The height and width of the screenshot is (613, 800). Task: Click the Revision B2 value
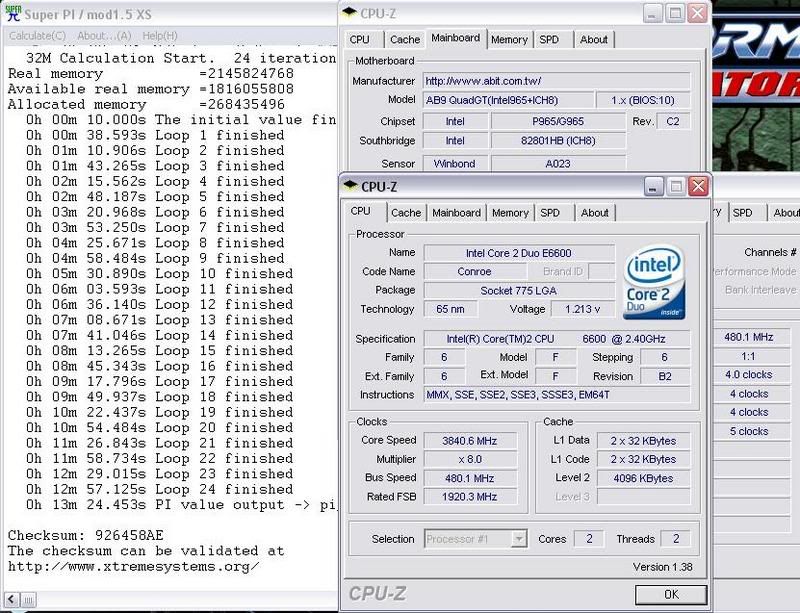pos(665,376)
